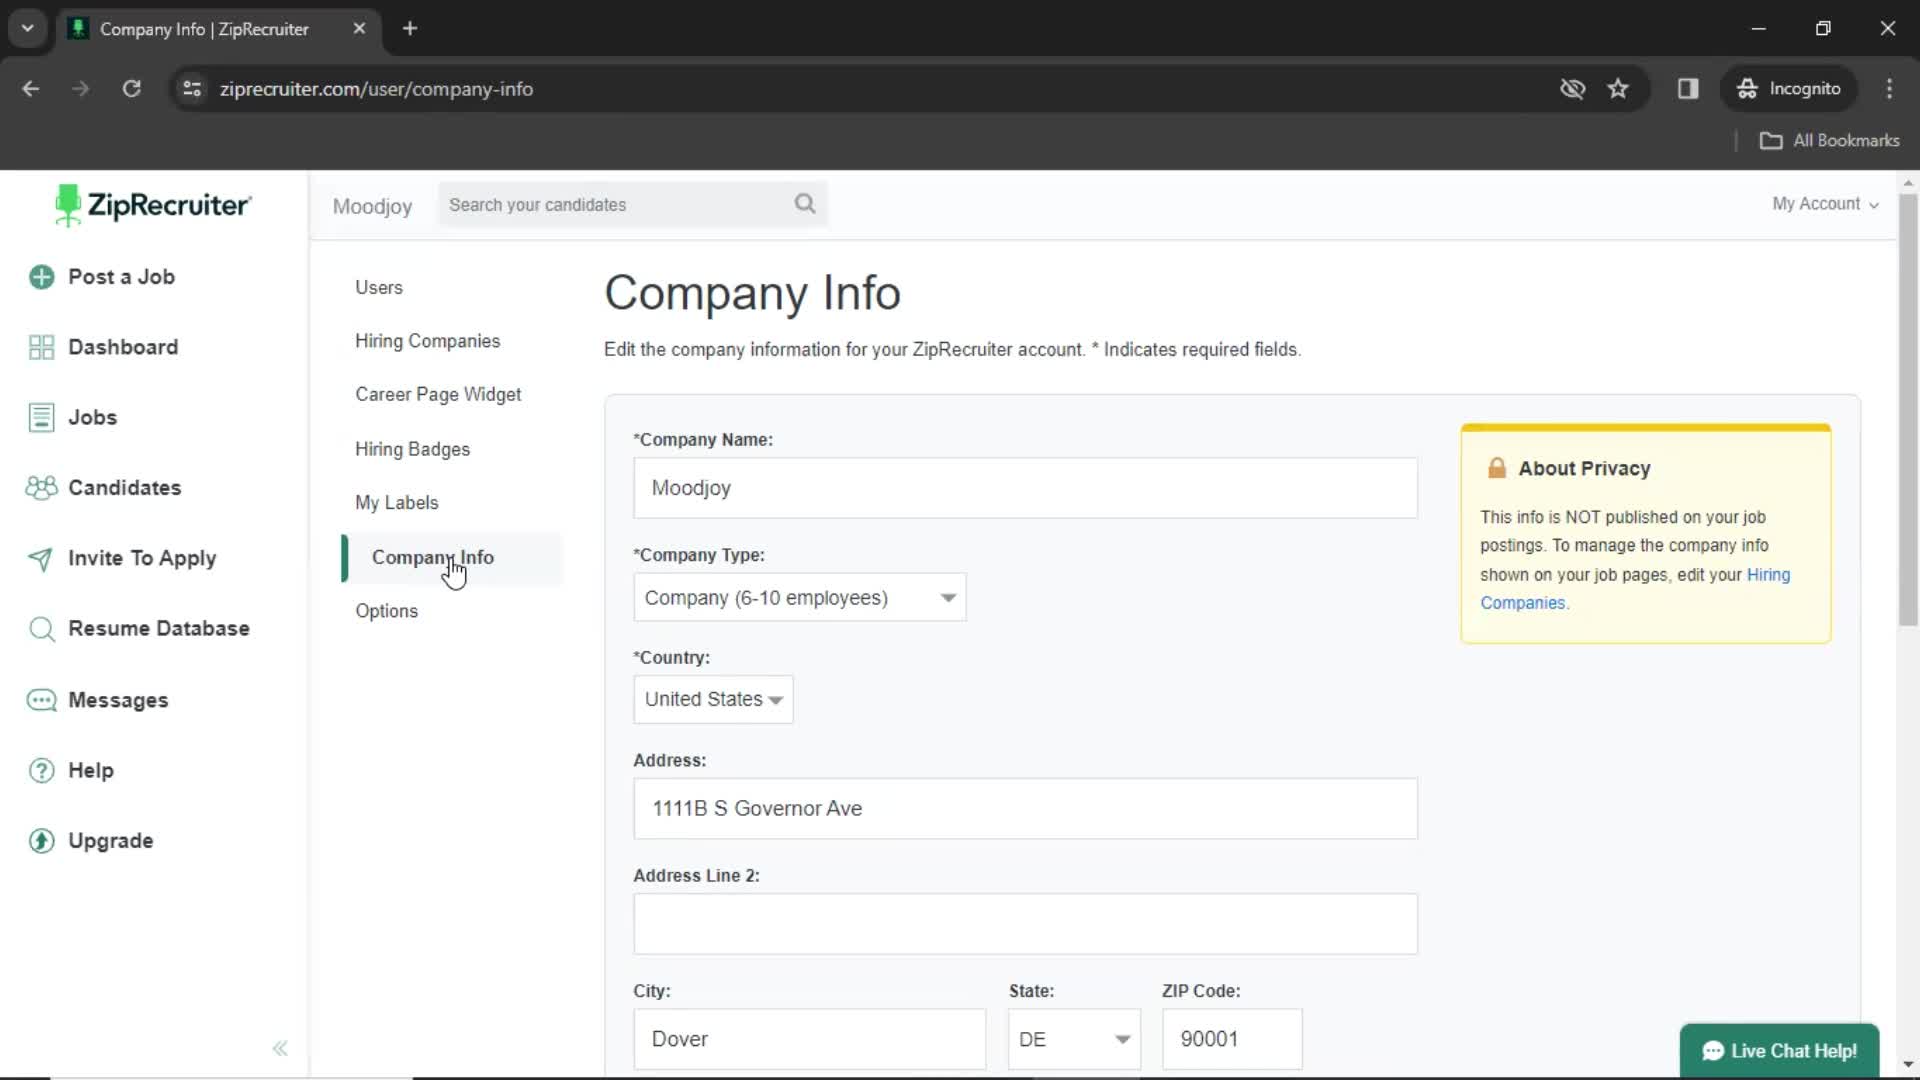The height and width of the screenshot is (1080, 1920).
Task: Click the Messages icon
Action: coord(41,699)
